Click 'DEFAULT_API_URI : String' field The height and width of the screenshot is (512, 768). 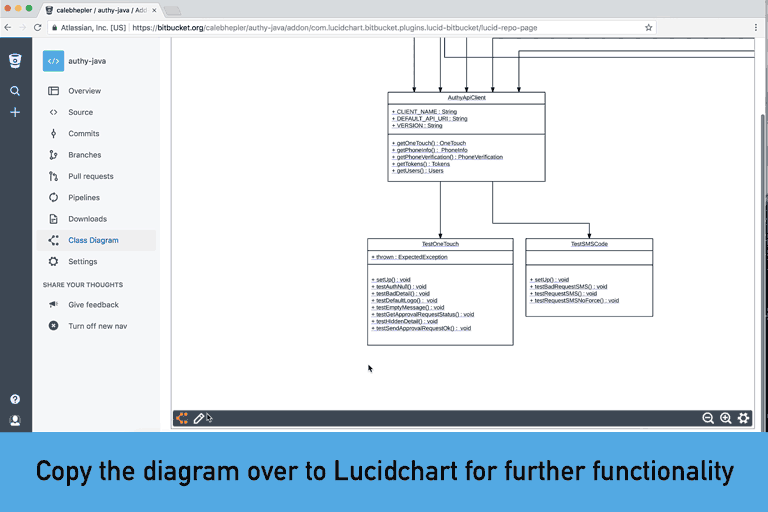(x=430, y=119)
